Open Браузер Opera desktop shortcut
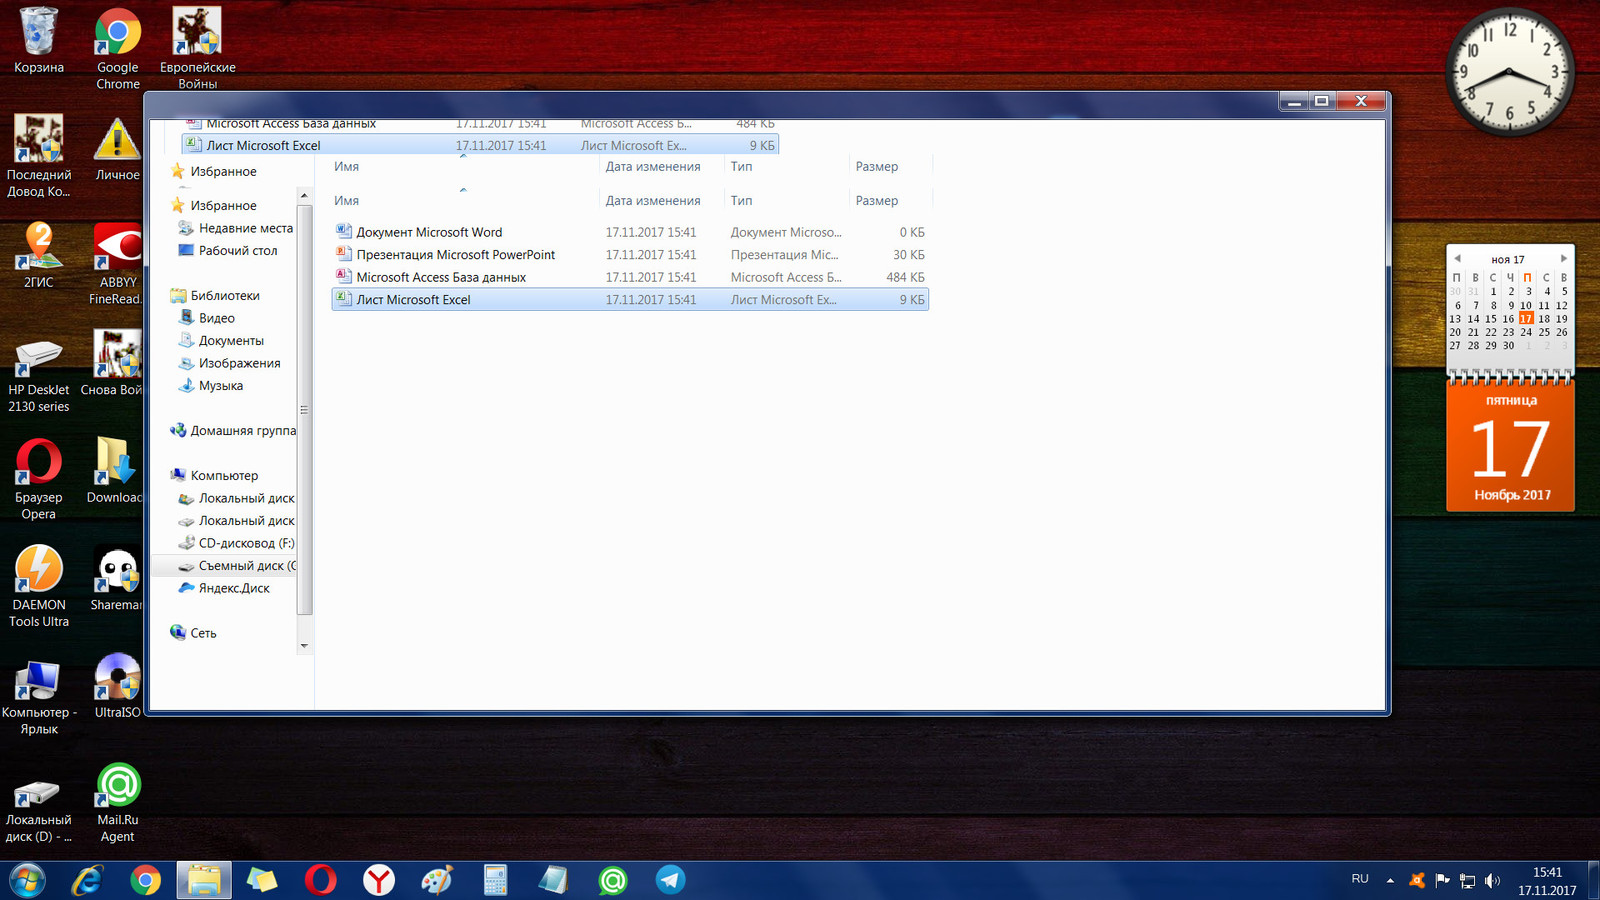The width and height of the screenshot is (1600, 900). [x=39, y=478]
